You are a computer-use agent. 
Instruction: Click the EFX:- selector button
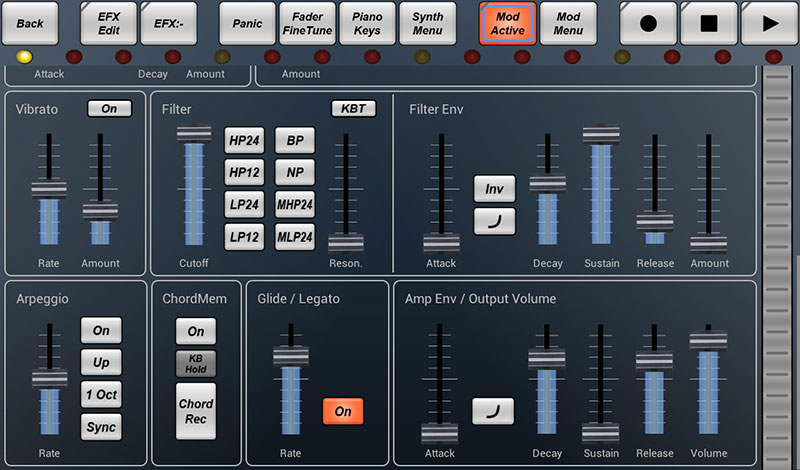pos(169,23)
